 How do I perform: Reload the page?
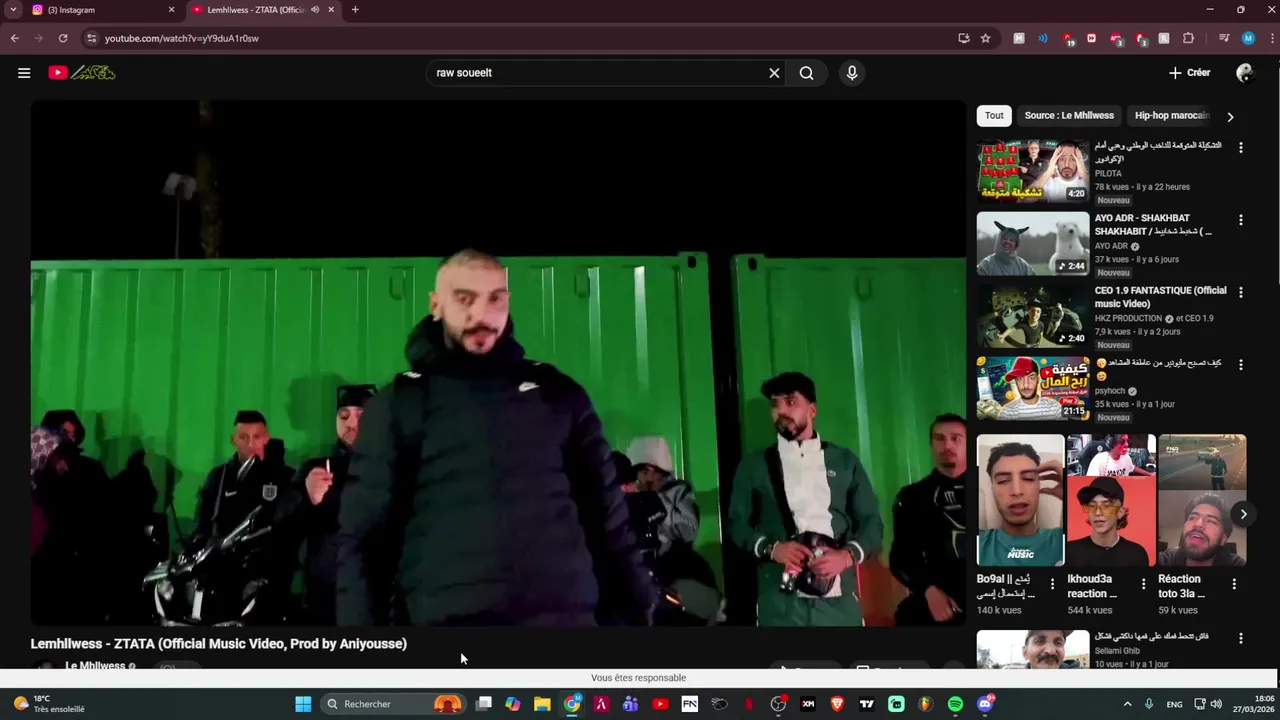[63, 38]
